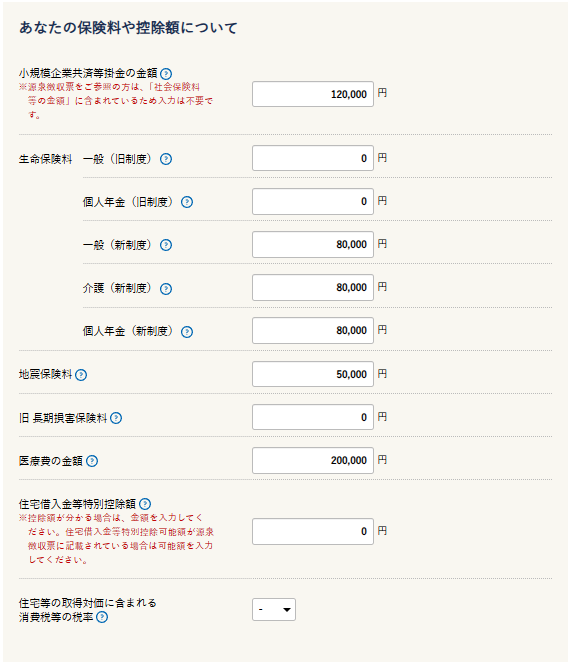Open help for 消費税等の税率

pos(102,617)
